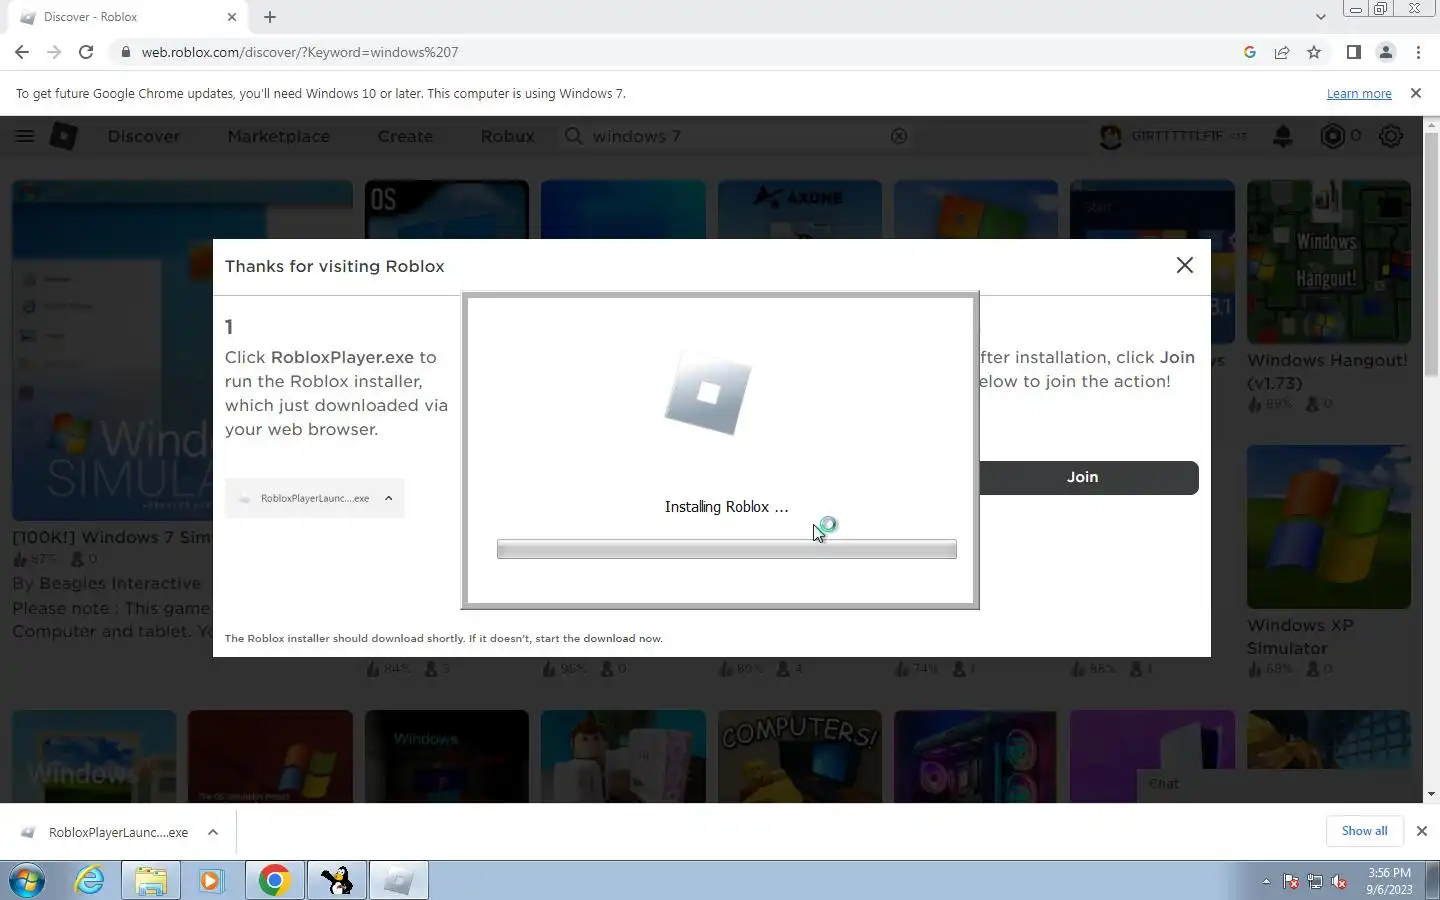This screenshot has width=1440, height=900.
Task: Click the Roblox logo home icon
Action: [64, 136]
